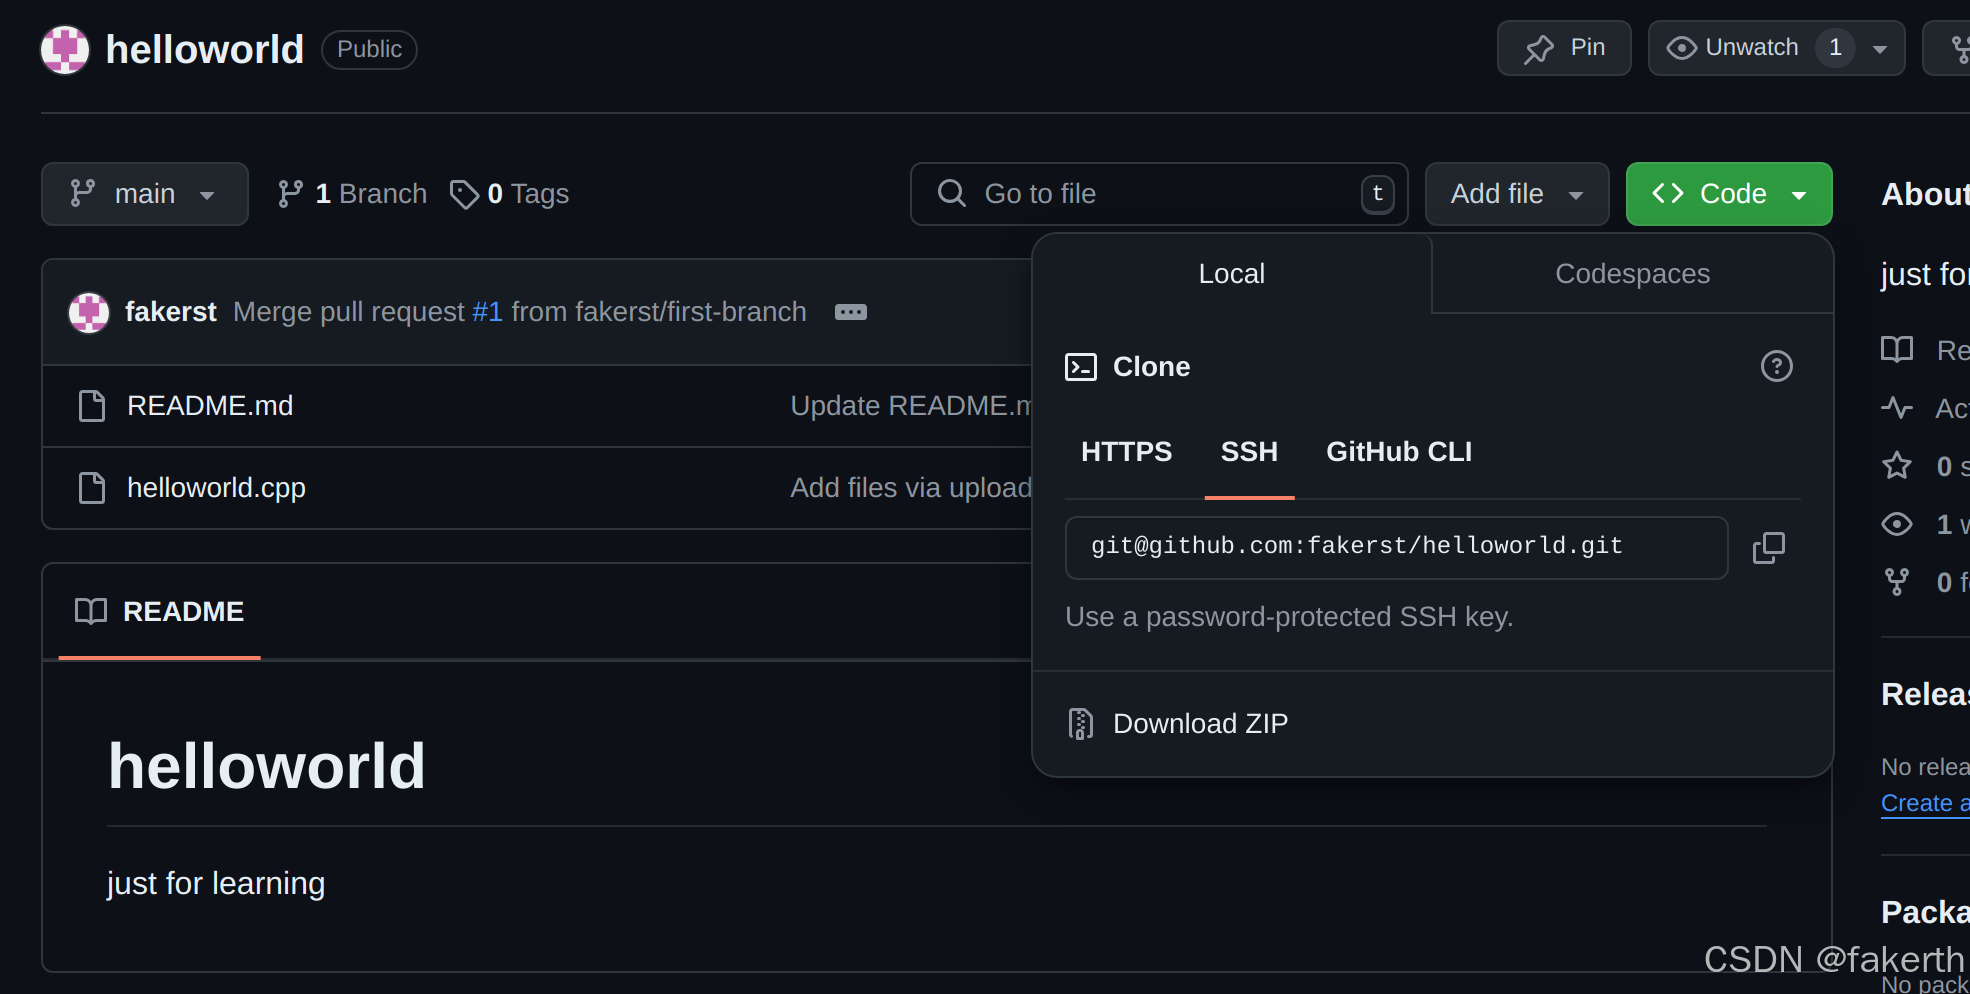The image size is (1970, 994).
Task: Select the HTTPS clone option
Action: pos(1126,452)
